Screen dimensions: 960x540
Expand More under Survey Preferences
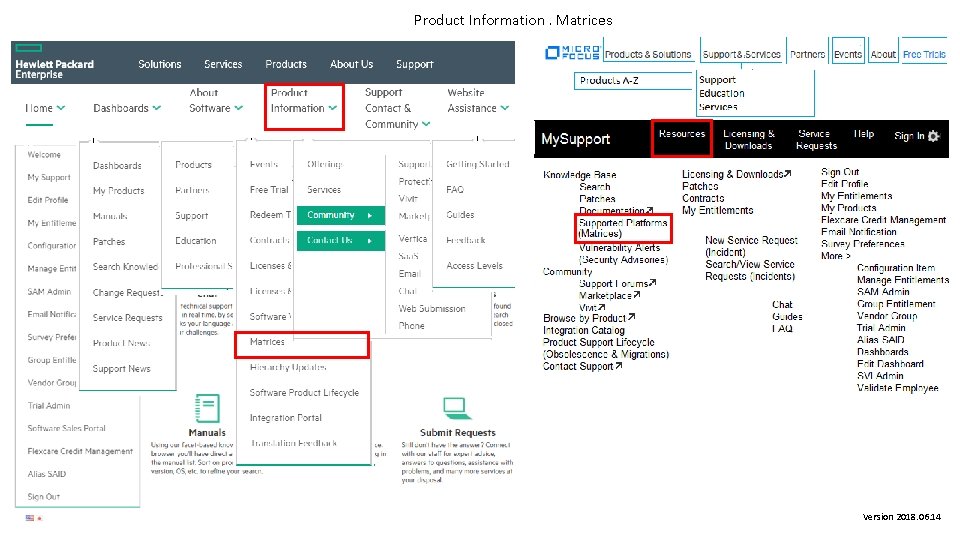point(835,256)
